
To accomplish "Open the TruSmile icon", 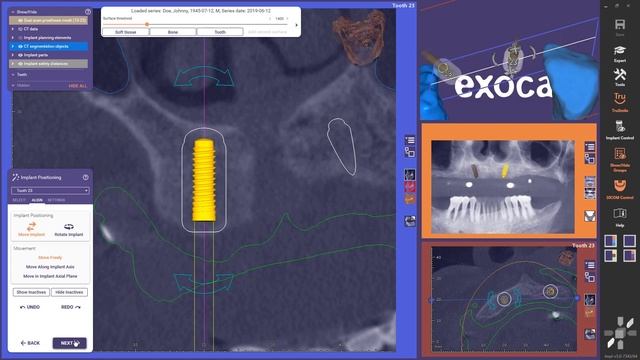I will pos(620,99).
